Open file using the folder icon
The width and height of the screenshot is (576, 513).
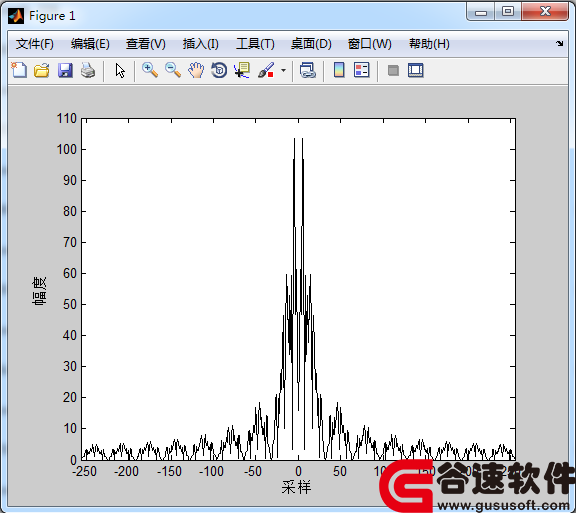[x=42, y=70]
